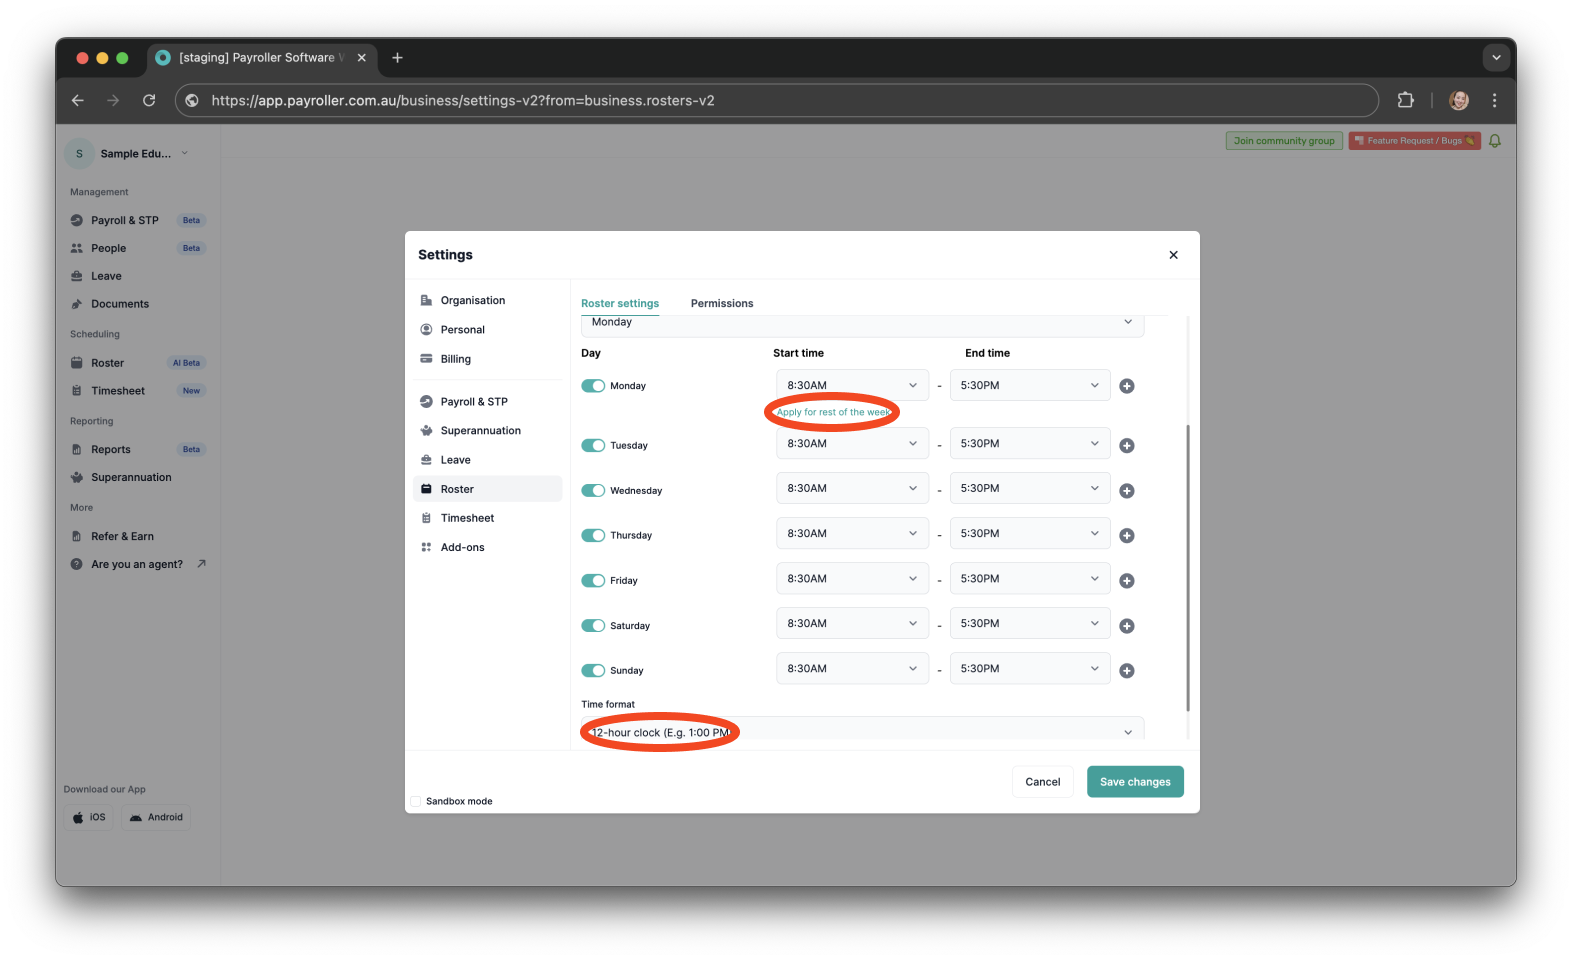Image resolution: width=1573 pixels, height=960 pixels.
Task: Click Apply for rest of the week
Action: pyautogui.click(x=833, y=412)
